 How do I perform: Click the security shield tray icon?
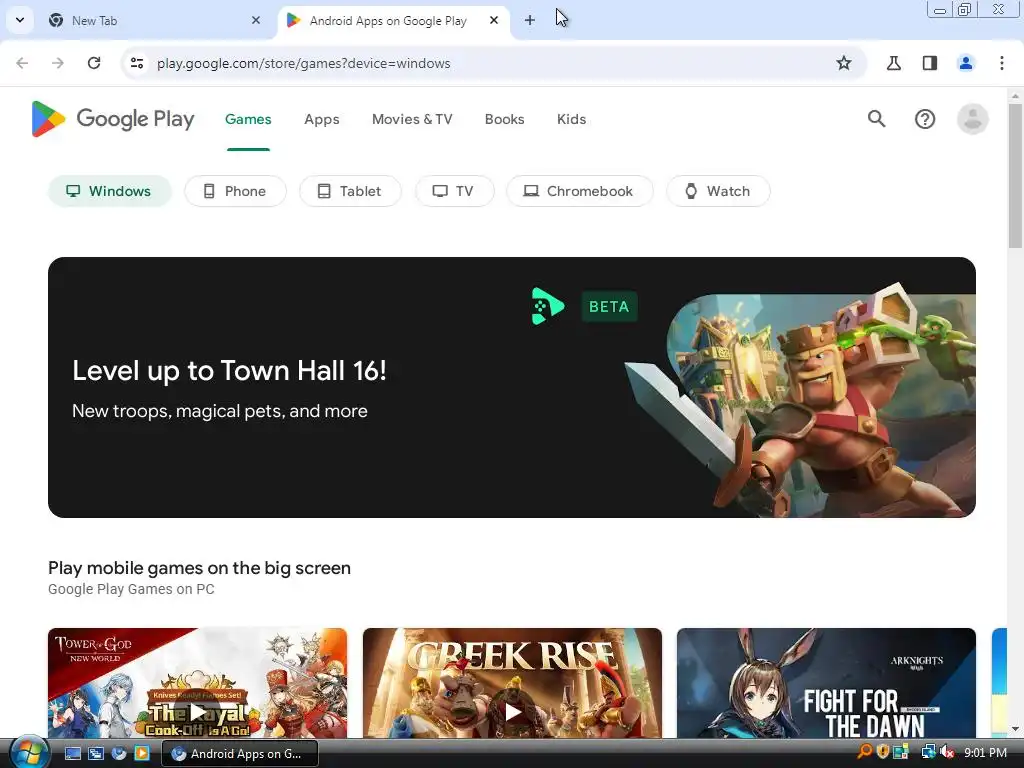883,752
